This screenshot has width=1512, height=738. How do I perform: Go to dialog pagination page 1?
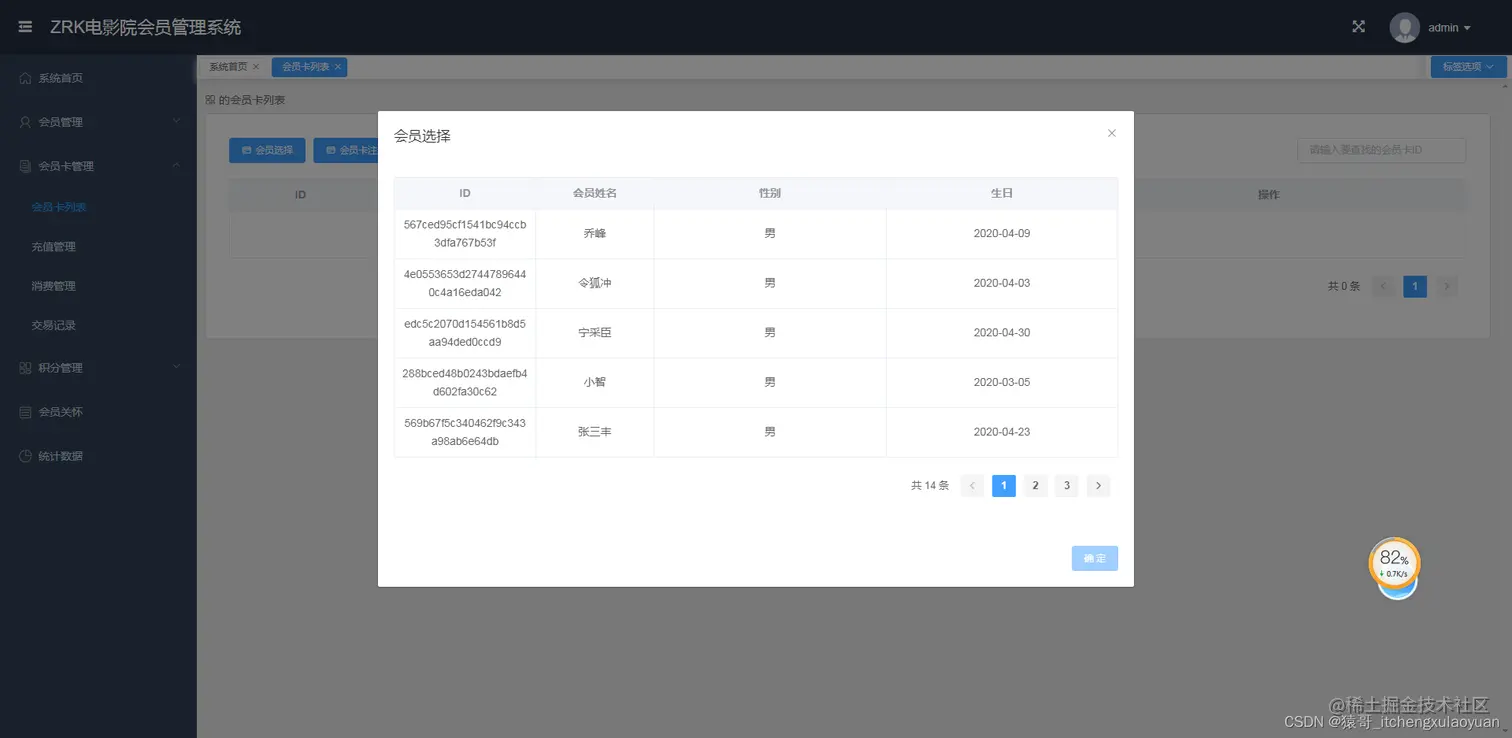pos(1004,486)
